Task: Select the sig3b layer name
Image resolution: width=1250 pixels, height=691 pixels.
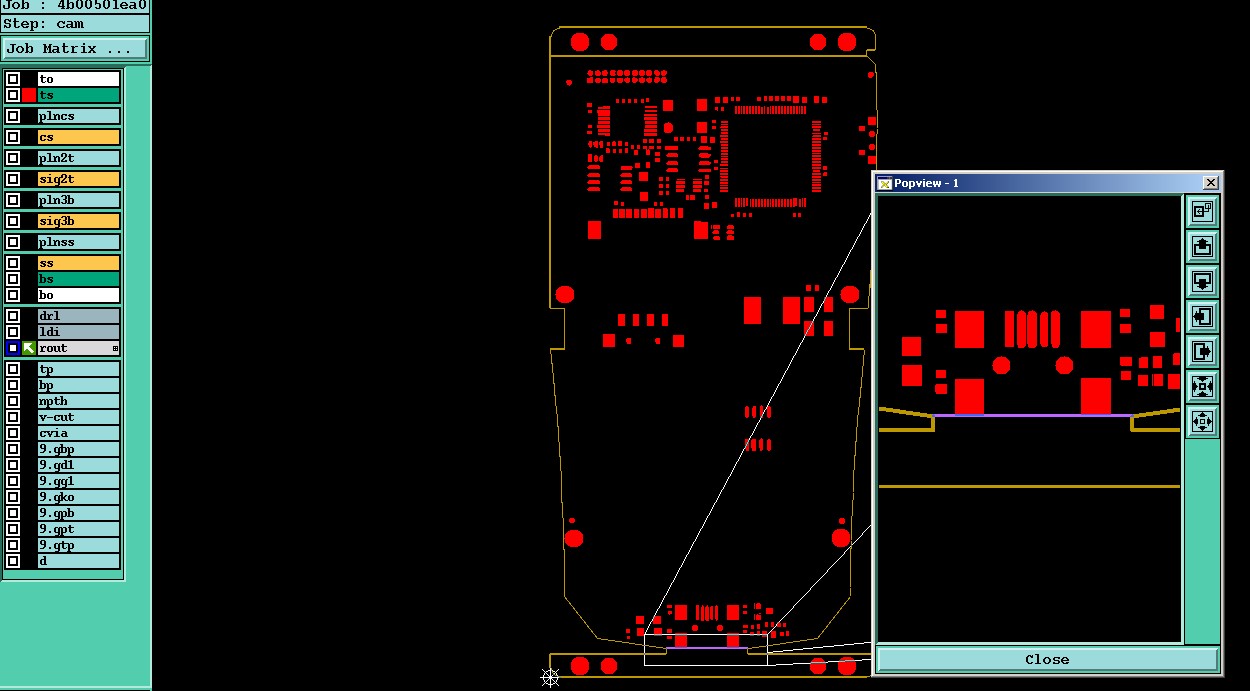Action: coord(78,221)
